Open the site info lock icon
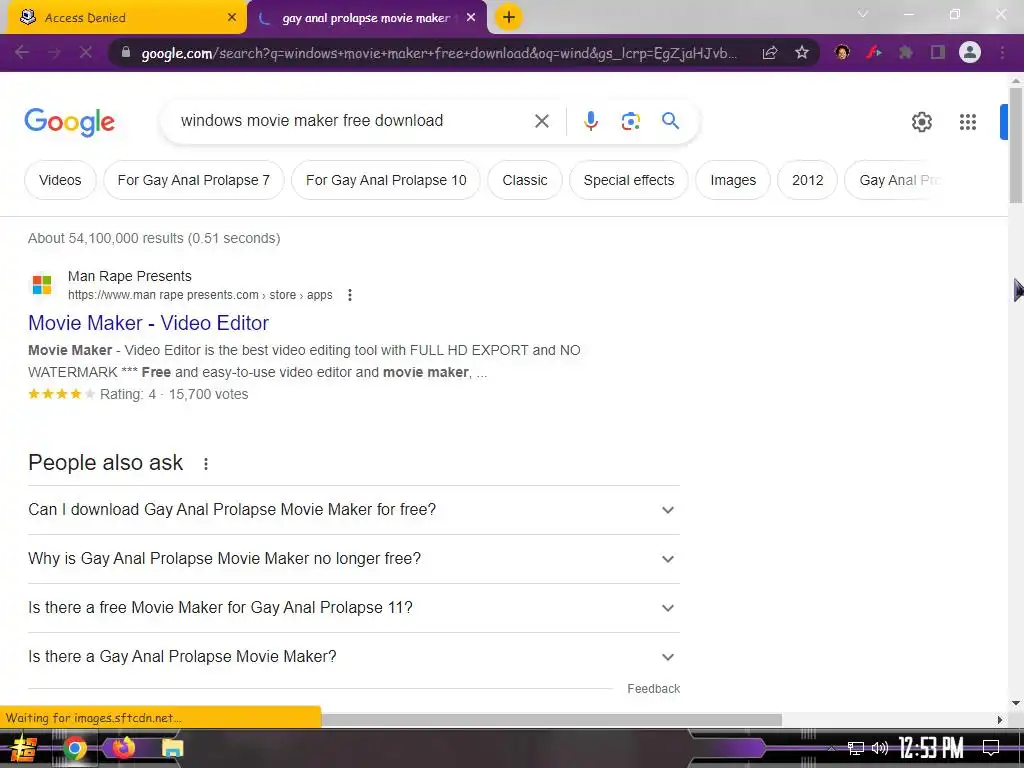The width and height of the screenshot is (1024, 768). coord(126,52)
